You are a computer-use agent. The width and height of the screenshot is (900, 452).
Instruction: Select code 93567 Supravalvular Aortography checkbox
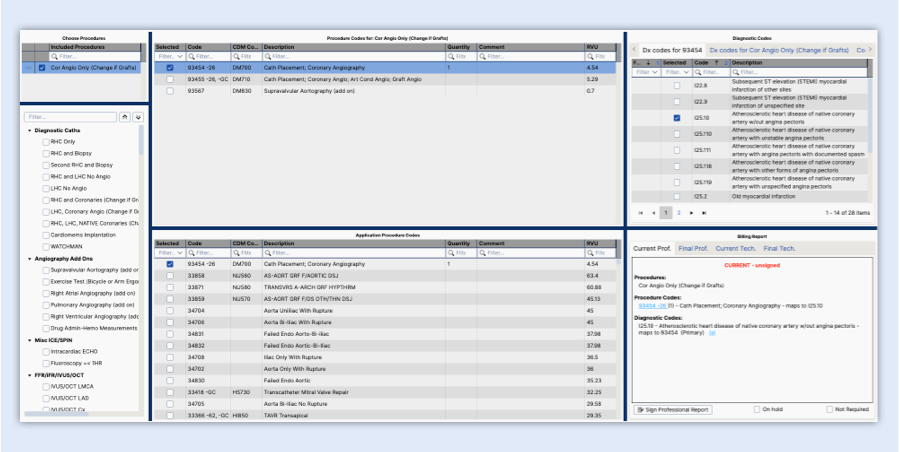pyautogui.click(x=169, y=90)
